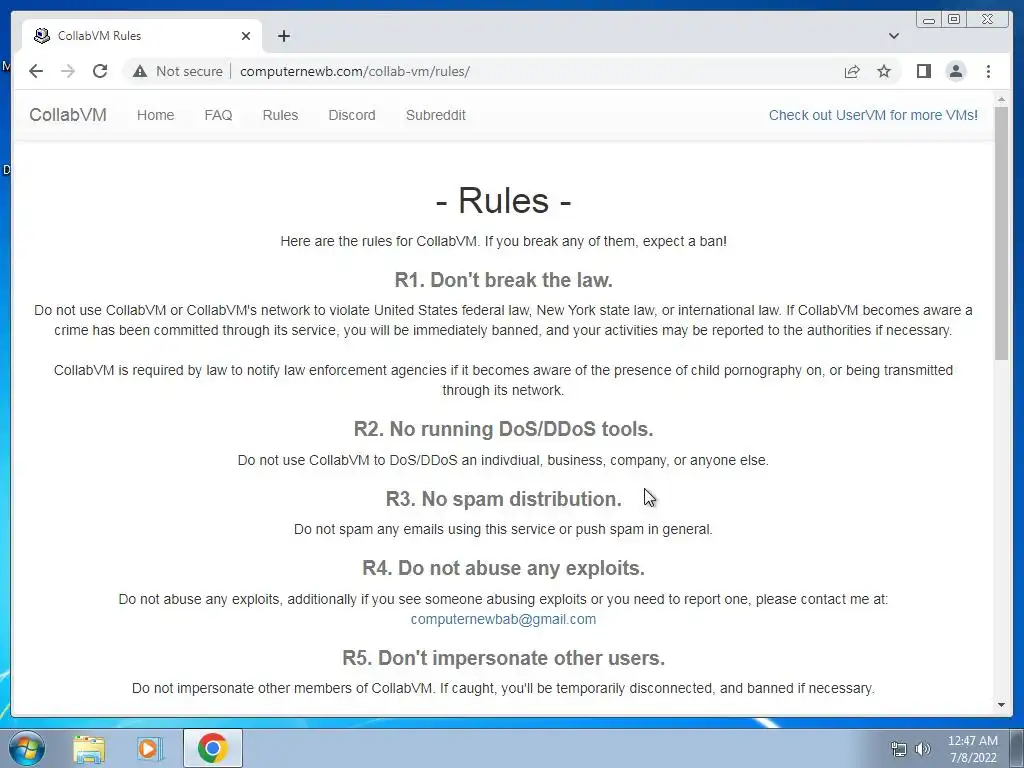
Task: Click the 'Do not spam any emails' sentence
Action: pos(504,529)
